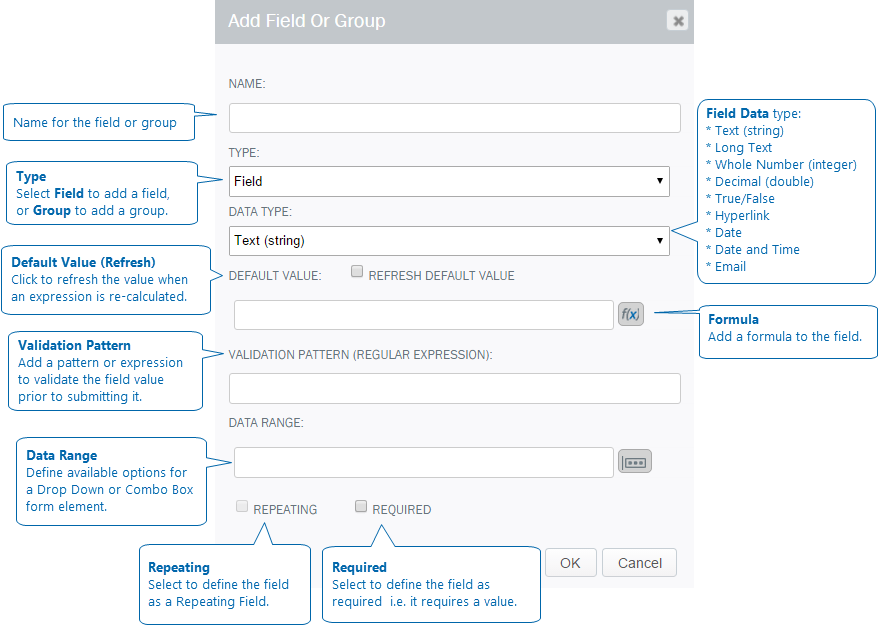This screenshot has height=628, width=884.
Task: Click the Data Range callout description
Action: point(110,481)
